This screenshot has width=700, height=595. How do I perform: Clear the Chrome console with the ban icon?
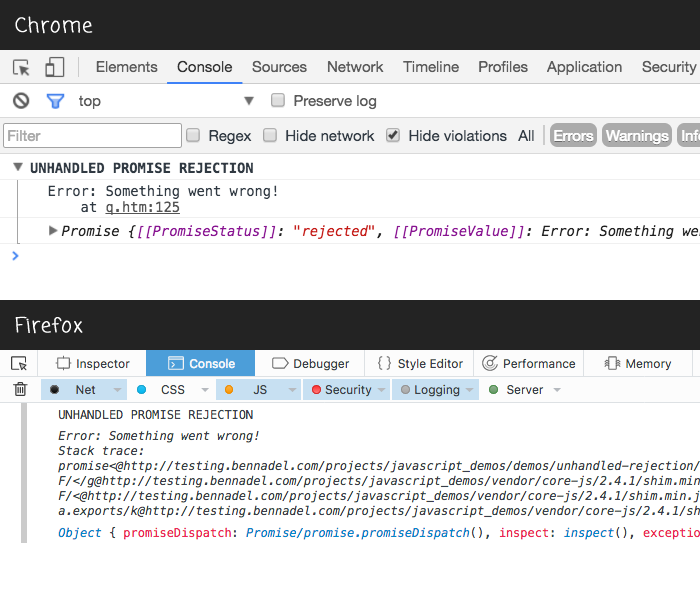(21, 101)
